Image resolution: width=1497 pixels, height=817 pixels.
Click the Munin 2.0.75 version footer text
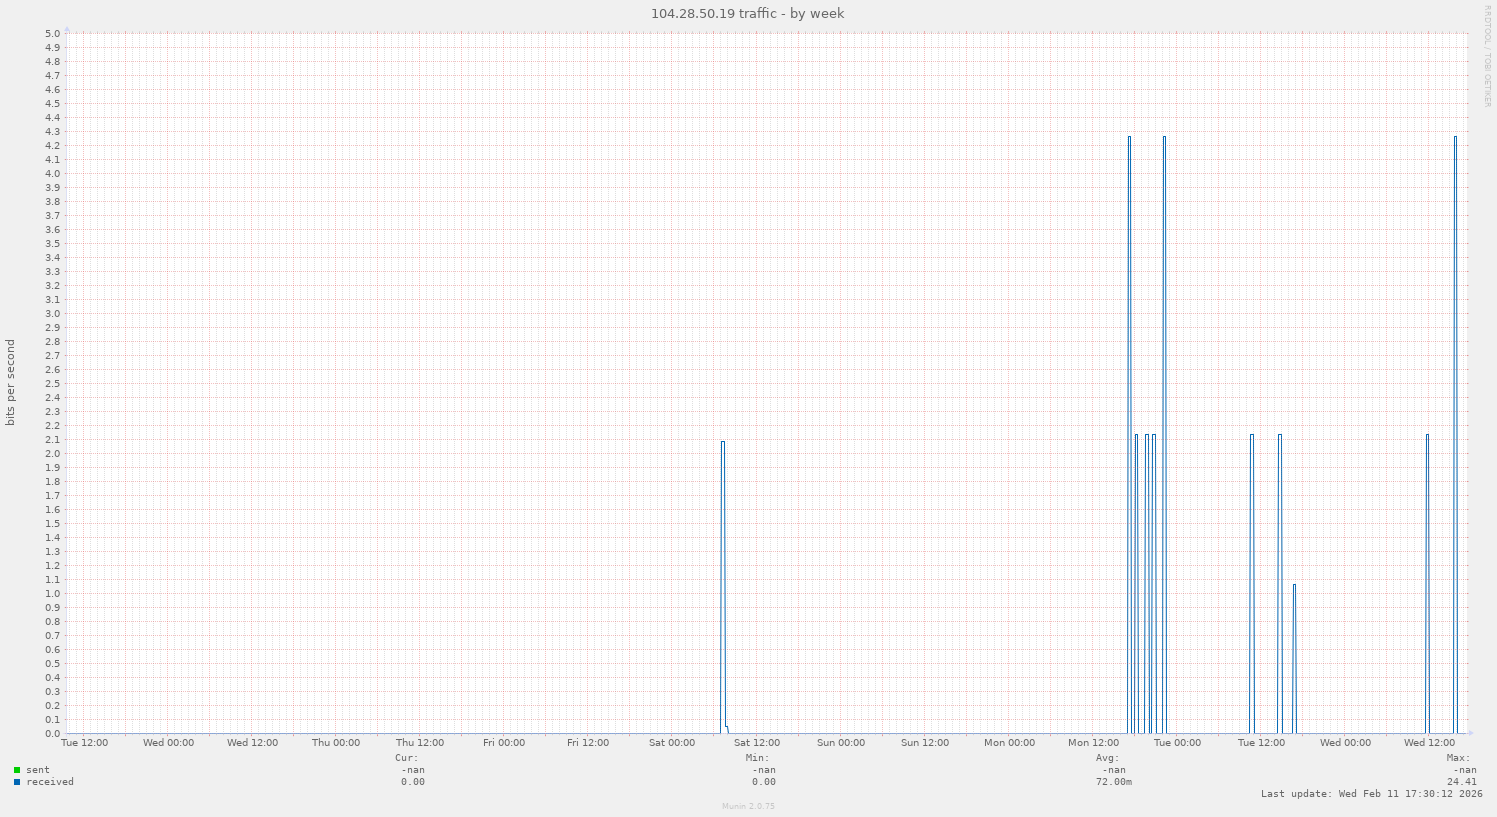tap(748, 806)
